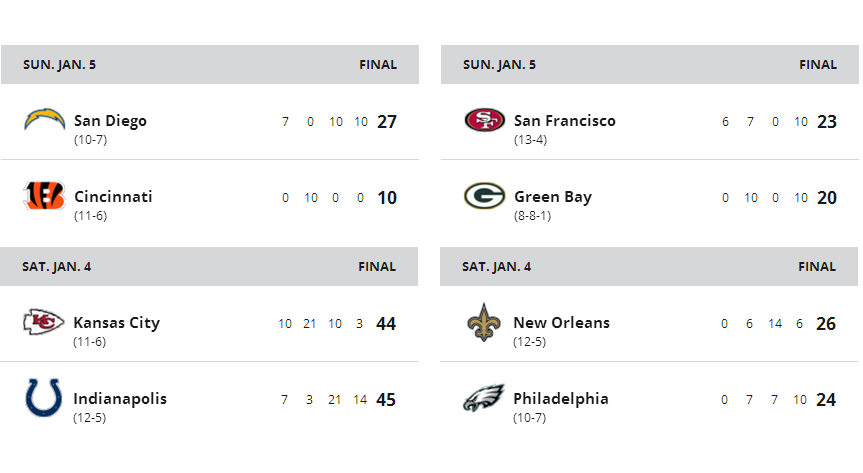Screen dimensions: 863x473
Task: Click the Indianapolis Colts horseshoe logo
Action: tap(43, 397)
